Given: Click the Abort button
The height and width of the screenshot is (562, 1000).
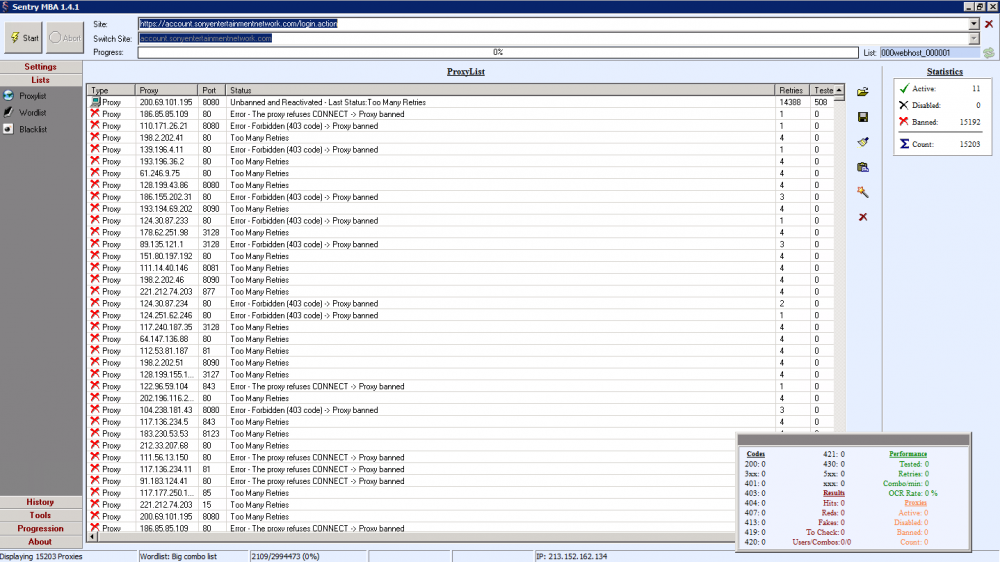Looking at the screenshot, I should click(65, 38).
